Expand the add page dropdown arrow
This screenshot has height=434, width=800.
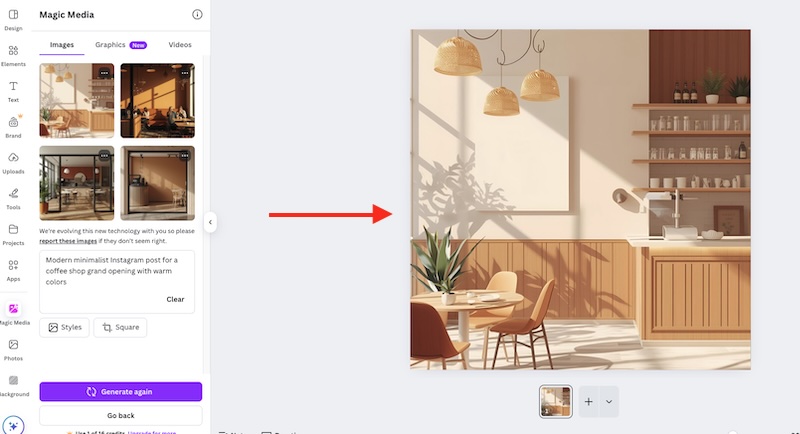[609, 402]
